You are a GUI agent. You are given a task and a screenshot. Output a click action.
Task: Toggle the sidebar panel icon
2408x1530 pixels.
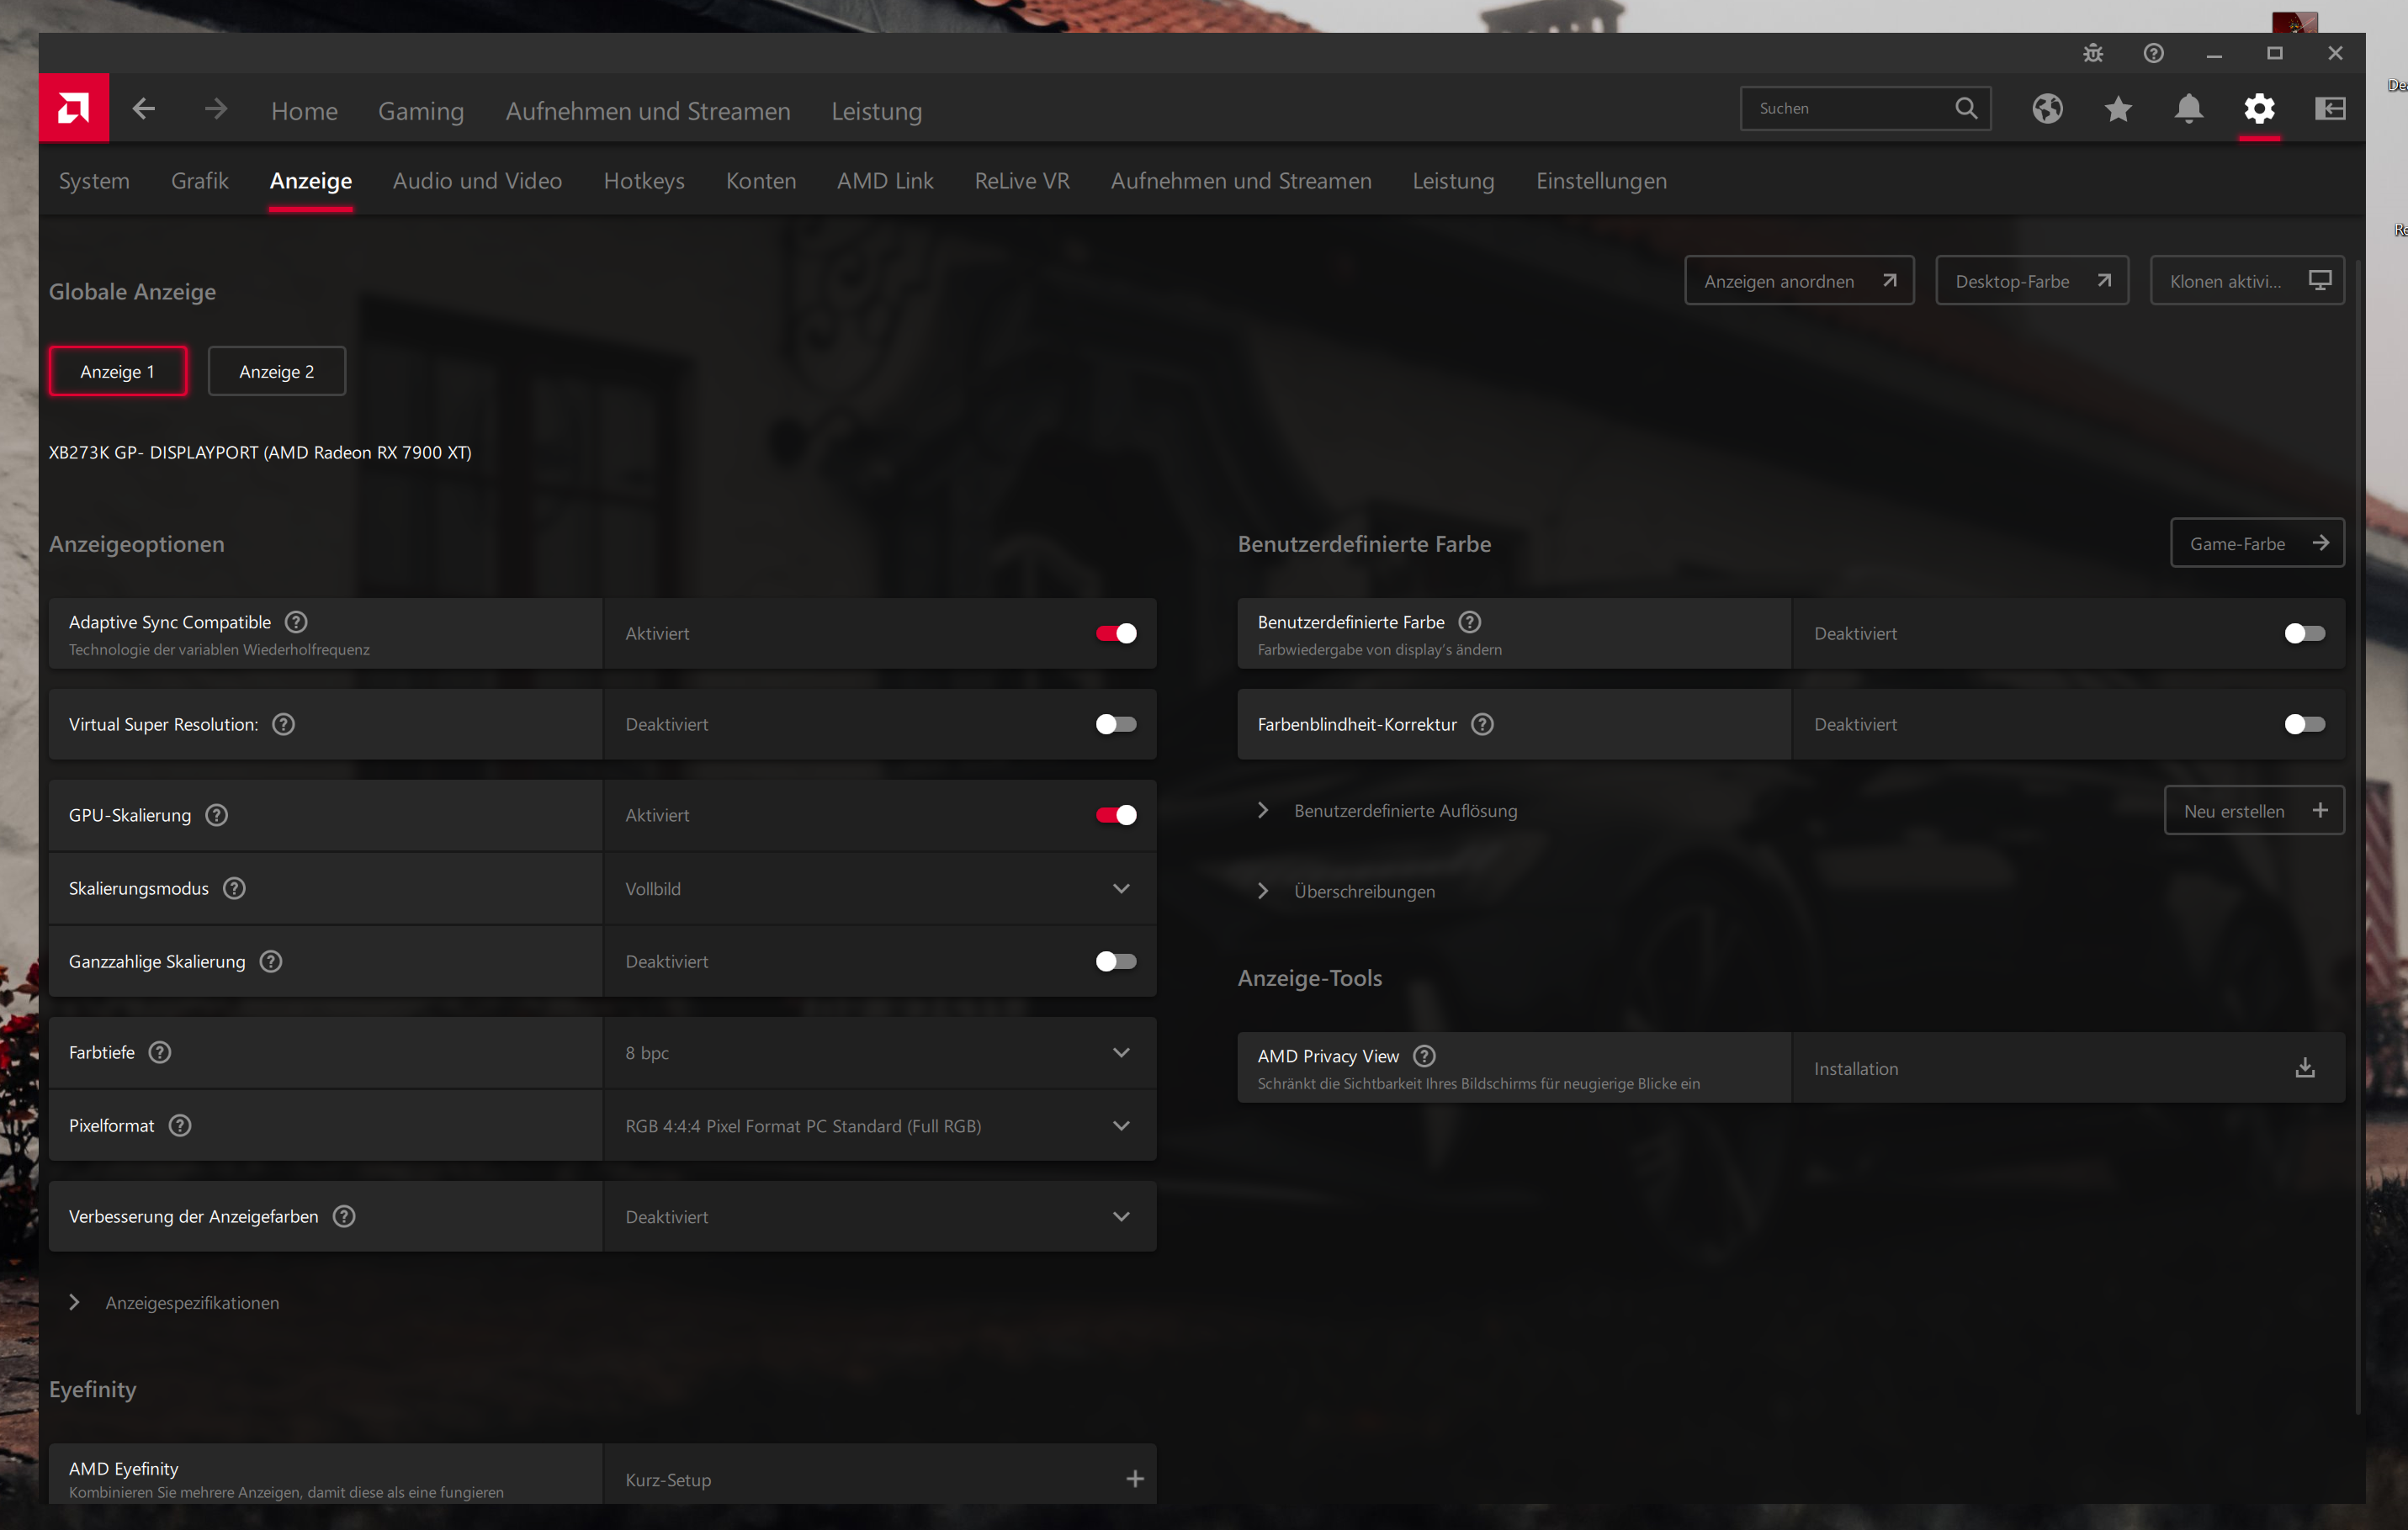2330,108
